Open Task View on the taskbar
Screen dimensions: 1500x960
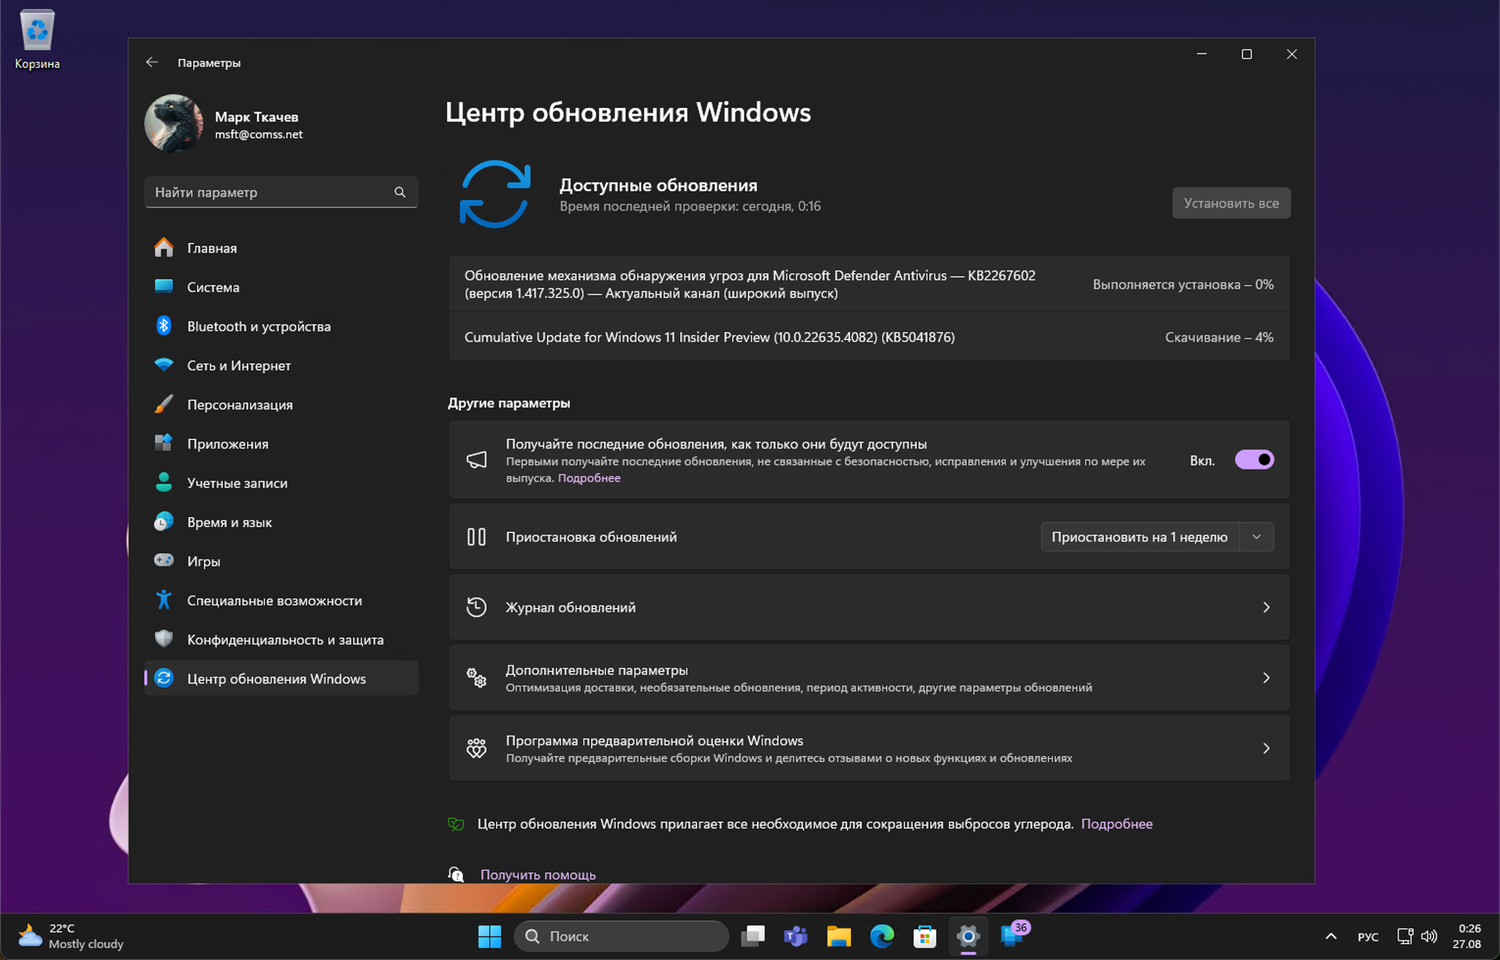(x=753, y=936)
